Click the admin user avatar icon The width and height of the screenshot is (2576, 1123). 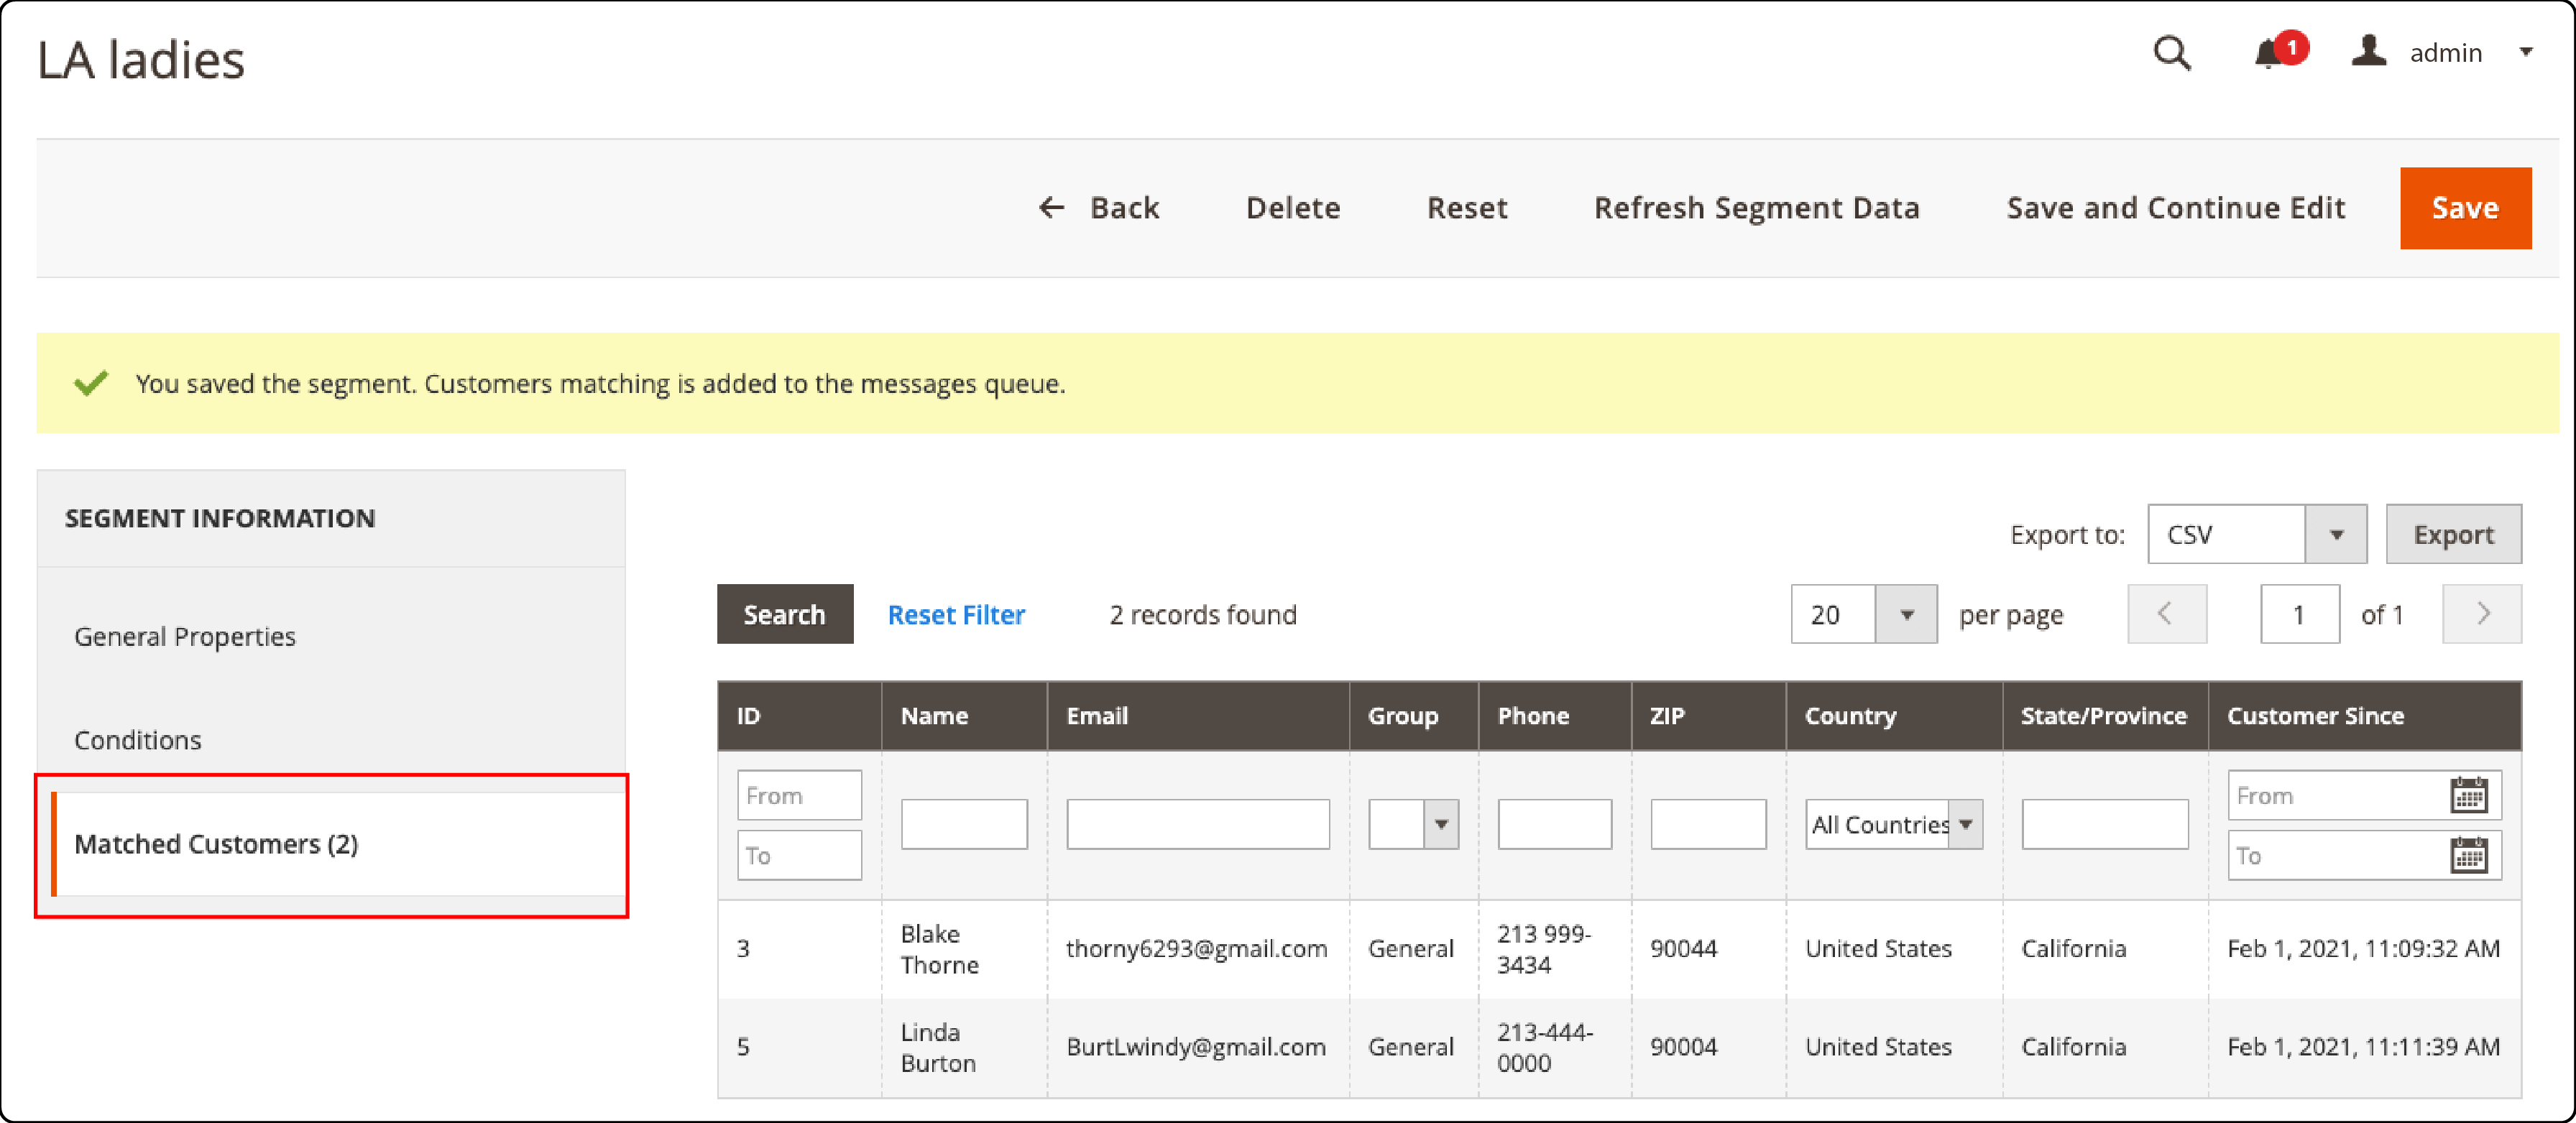pos(2368,51)
